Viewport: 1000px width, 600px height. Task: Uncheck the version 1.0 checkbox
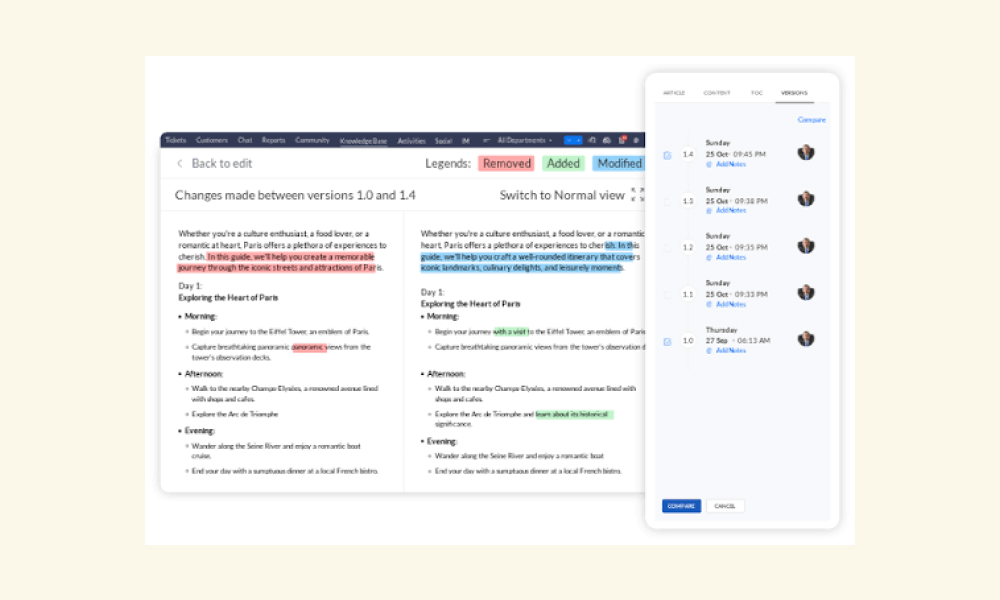click(x=667, y=342)
